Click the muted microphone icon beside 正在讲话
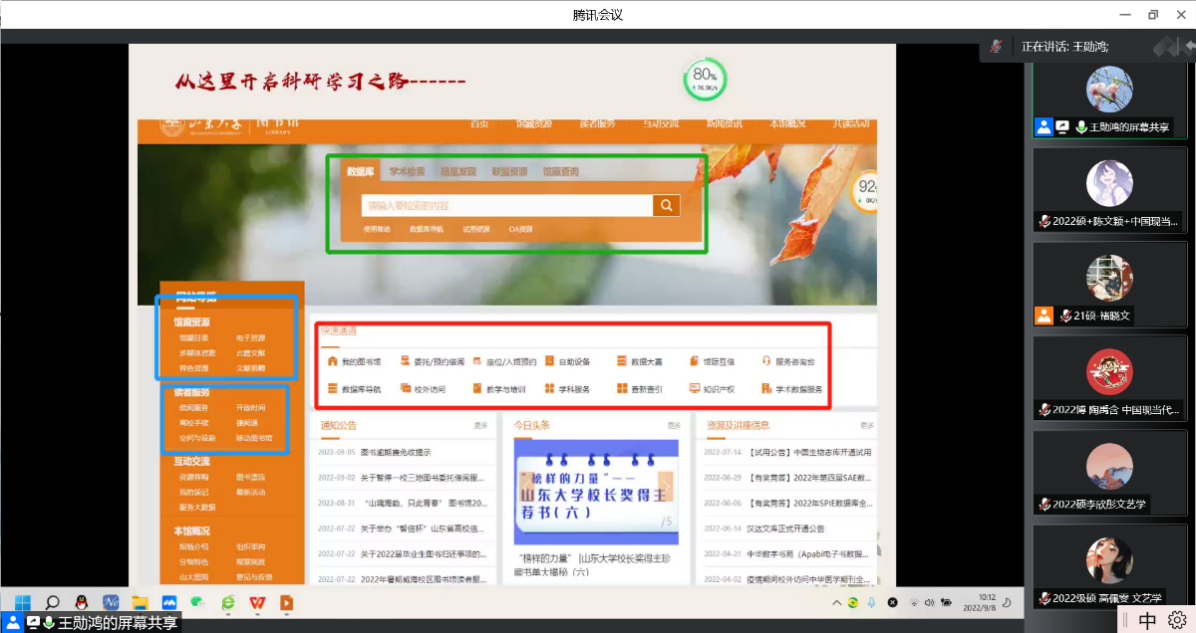1196x633 pixels. [996, 47]
